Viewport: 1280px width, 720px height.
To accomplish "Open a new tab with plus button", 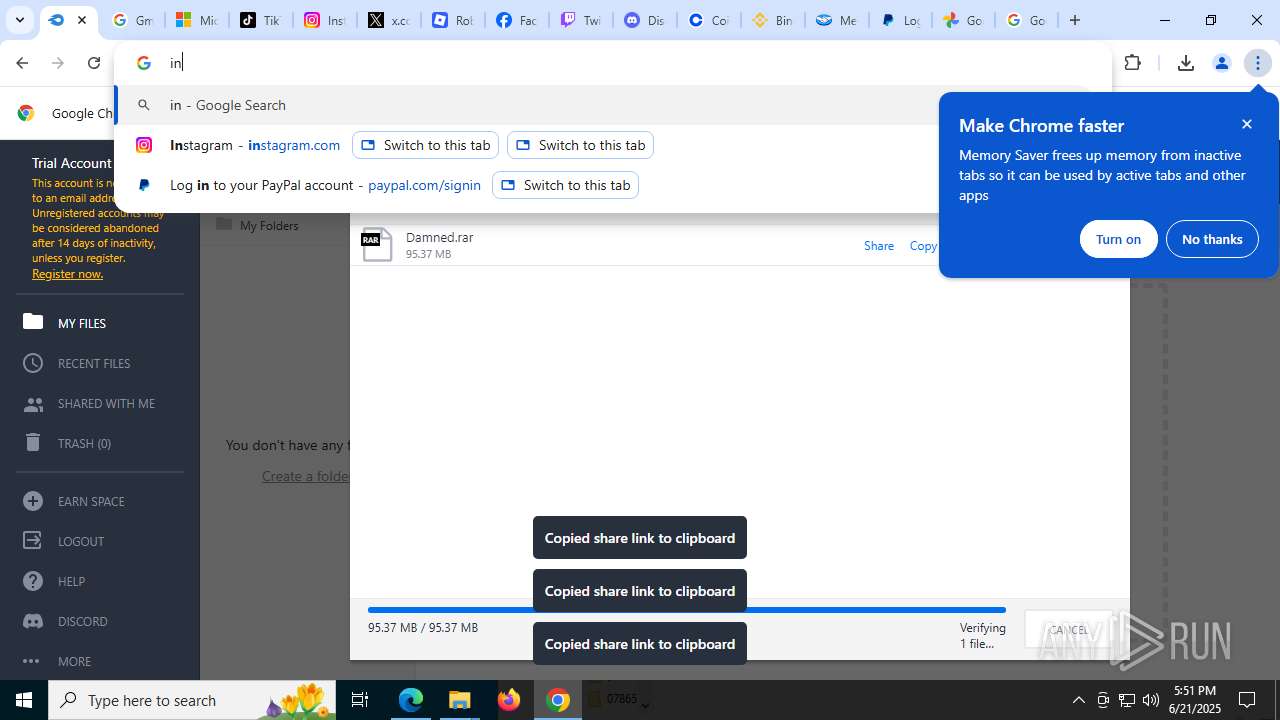I will point(1075,20).
